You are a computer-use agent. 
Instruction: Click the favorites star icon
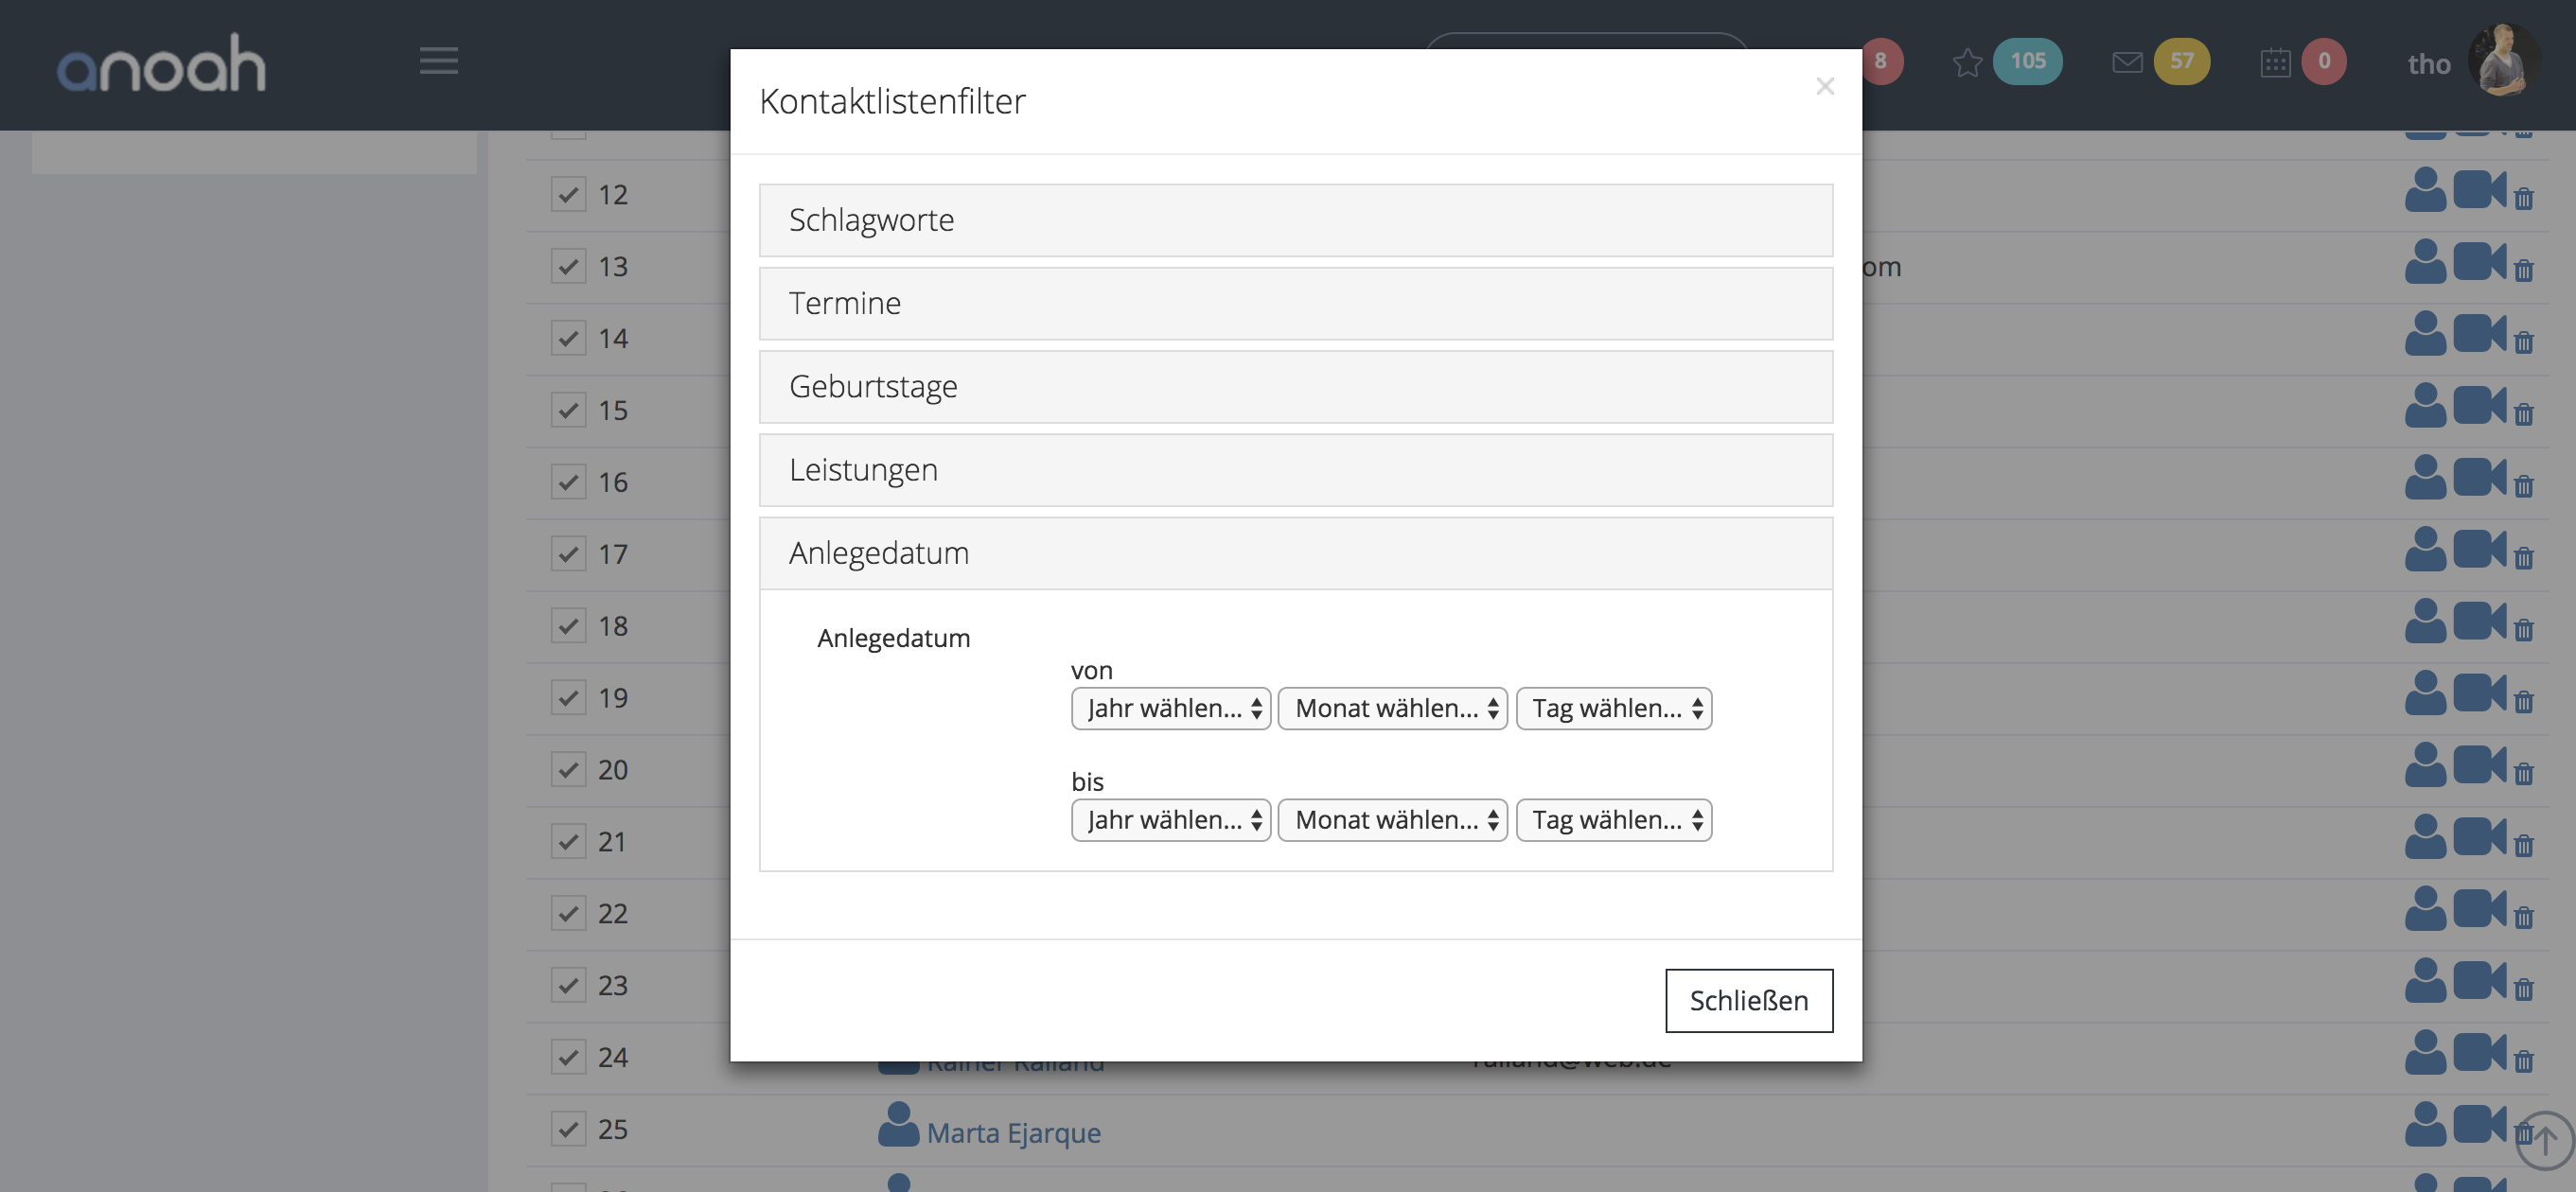point(1967,62)
